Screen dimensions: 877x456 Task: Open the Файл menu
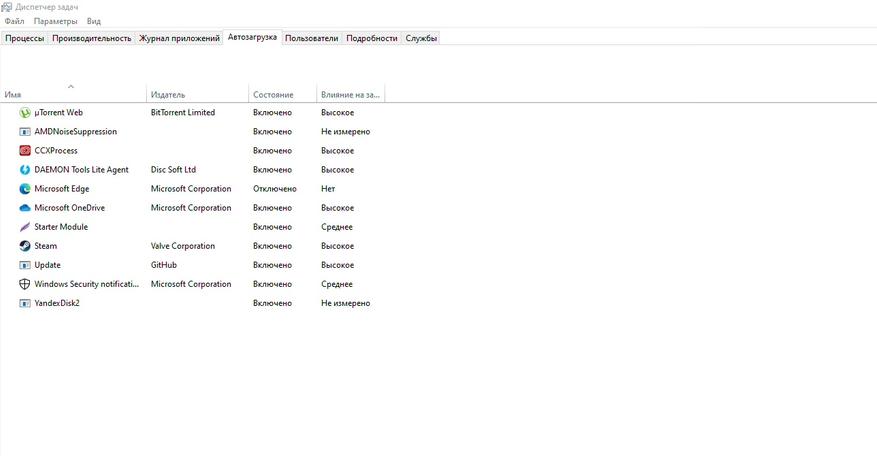pos(15,21)
